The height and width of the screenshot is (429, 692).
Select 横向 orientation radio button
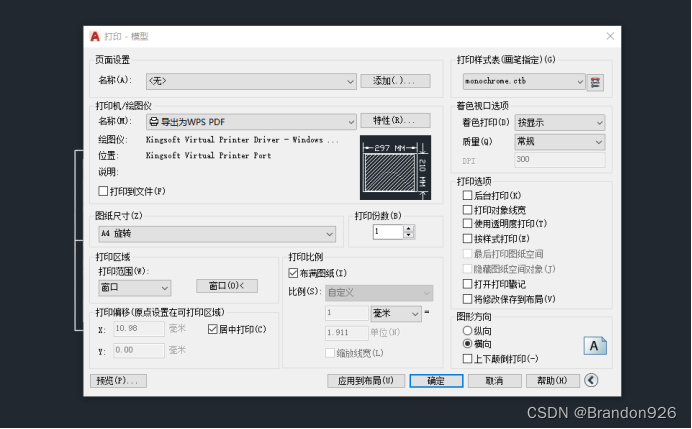click(467, 343)
